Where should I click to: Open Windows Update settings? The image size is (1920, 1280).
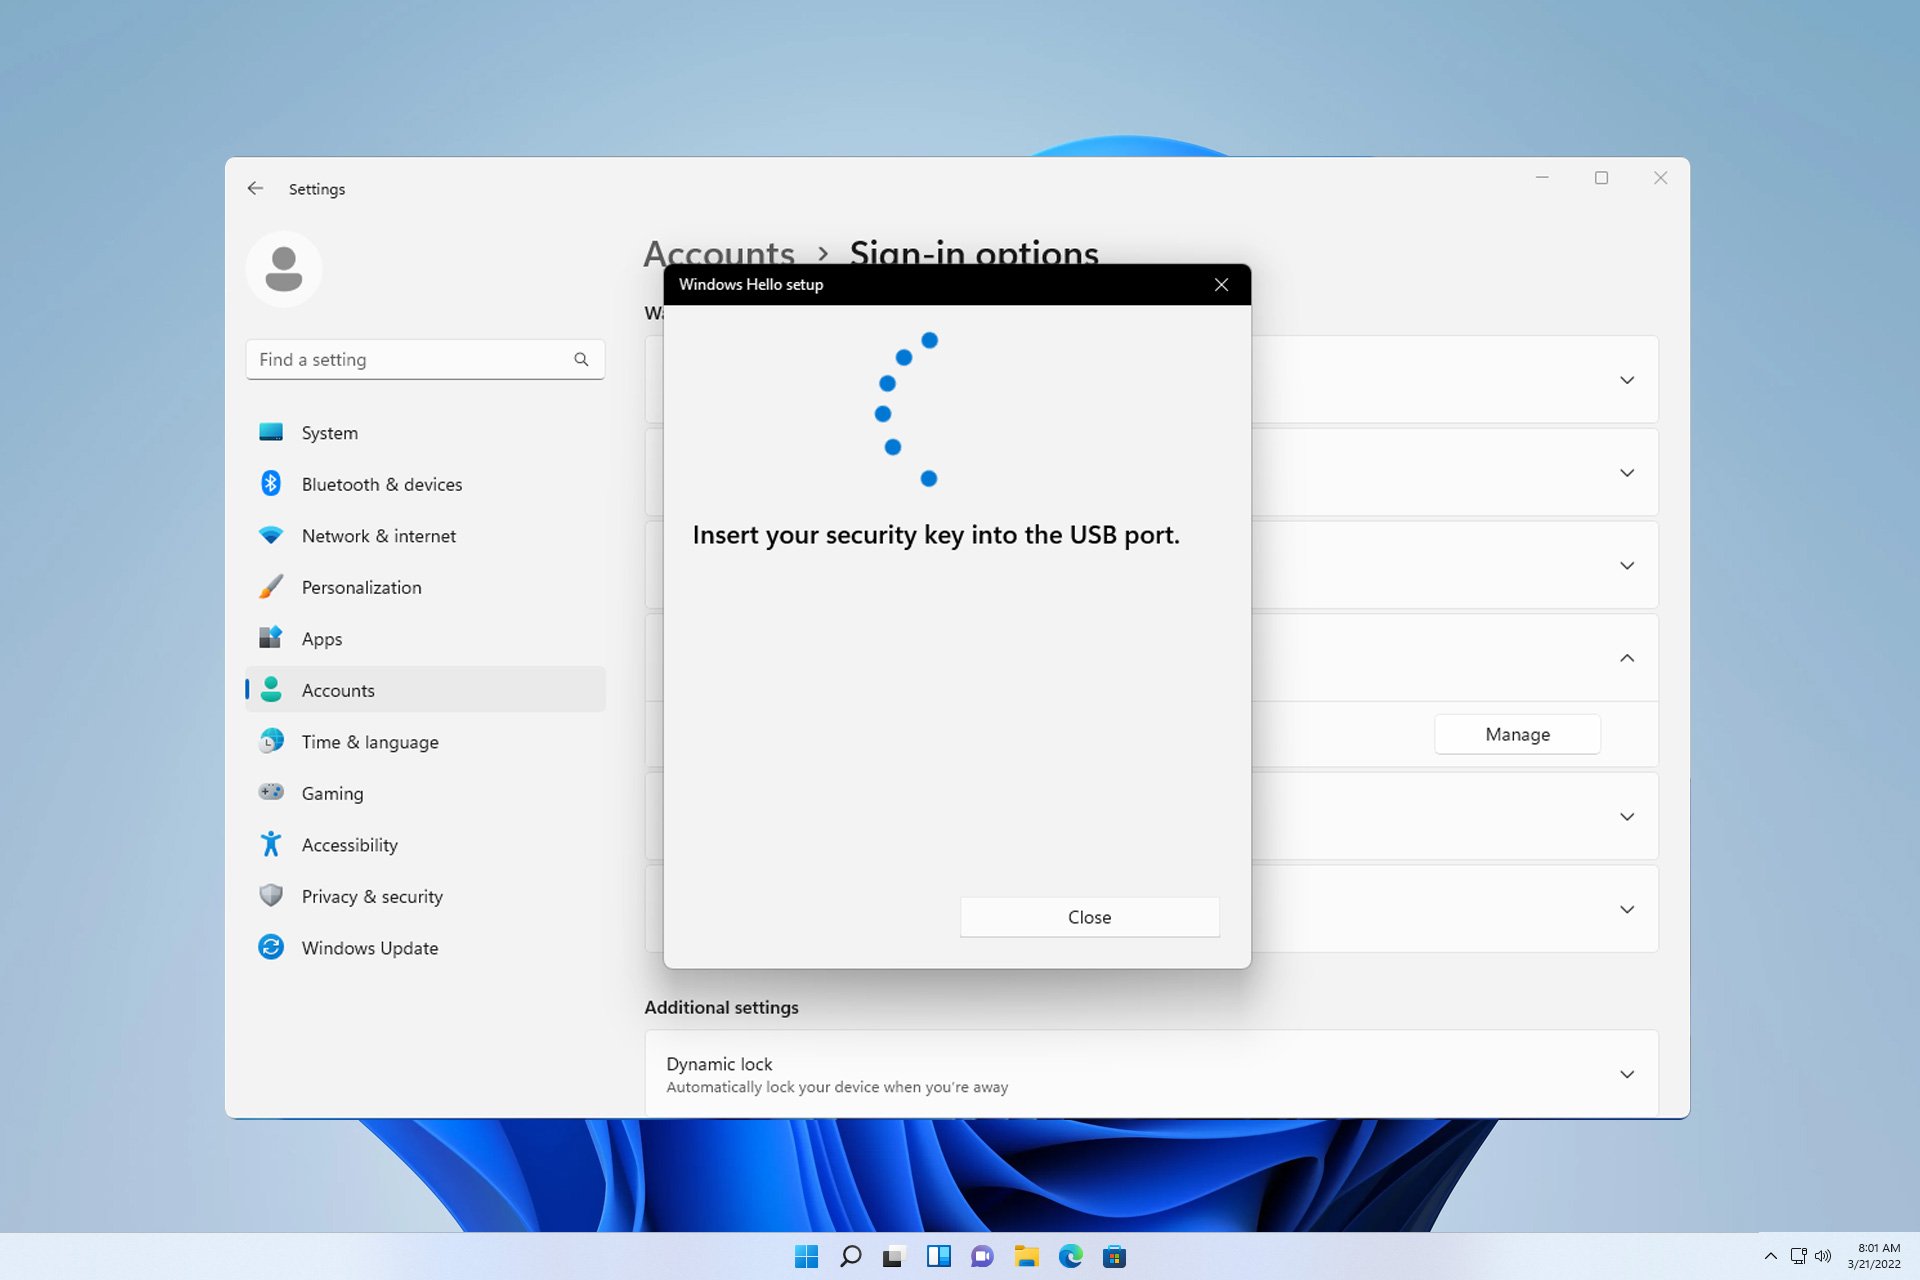370,948
